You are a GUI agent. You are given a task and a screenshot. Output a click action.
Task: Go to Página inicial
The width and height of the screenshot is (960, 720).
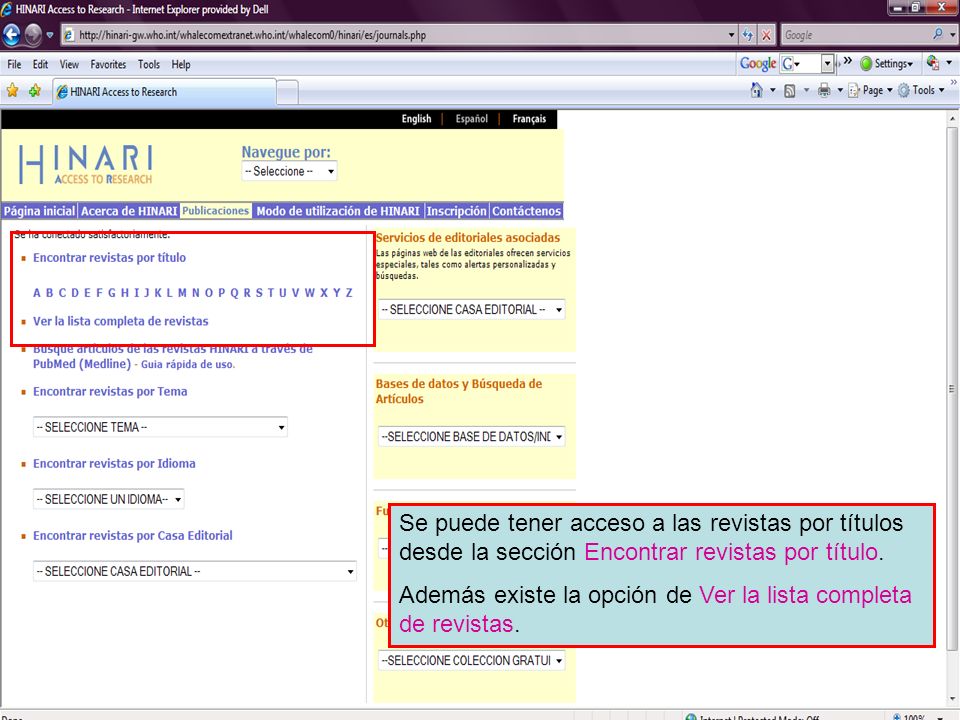click(x=39, y=211)
